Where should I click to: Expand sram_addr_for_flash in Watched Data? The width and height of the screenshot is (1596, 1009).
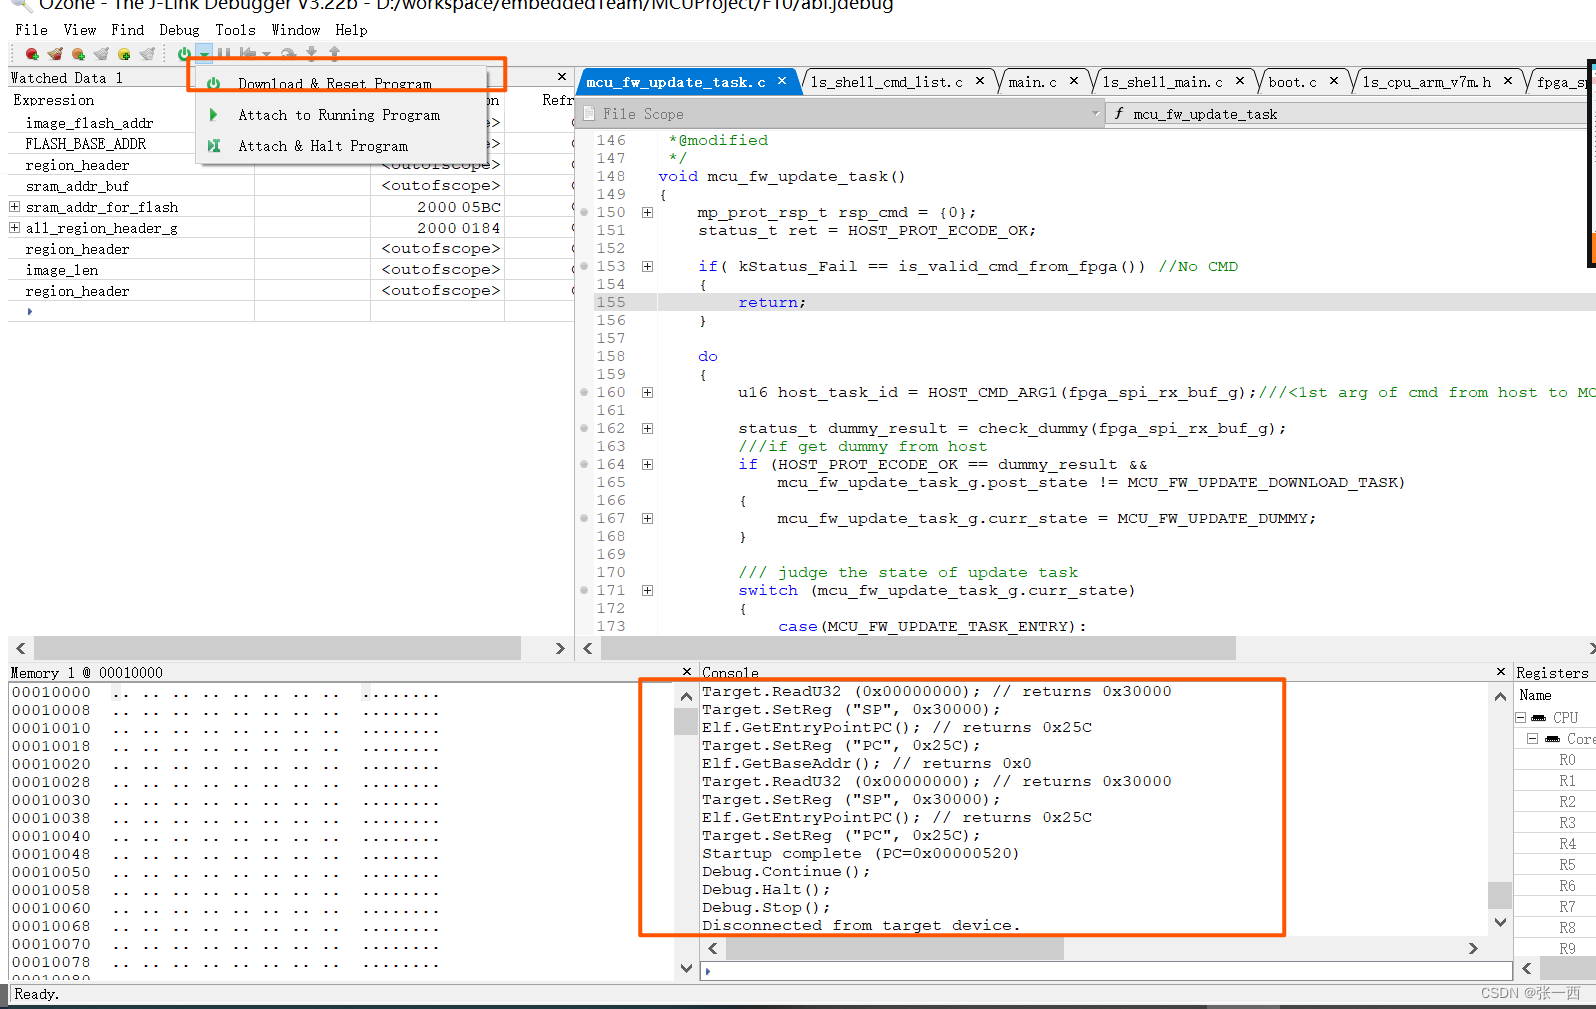coord(15,207)
